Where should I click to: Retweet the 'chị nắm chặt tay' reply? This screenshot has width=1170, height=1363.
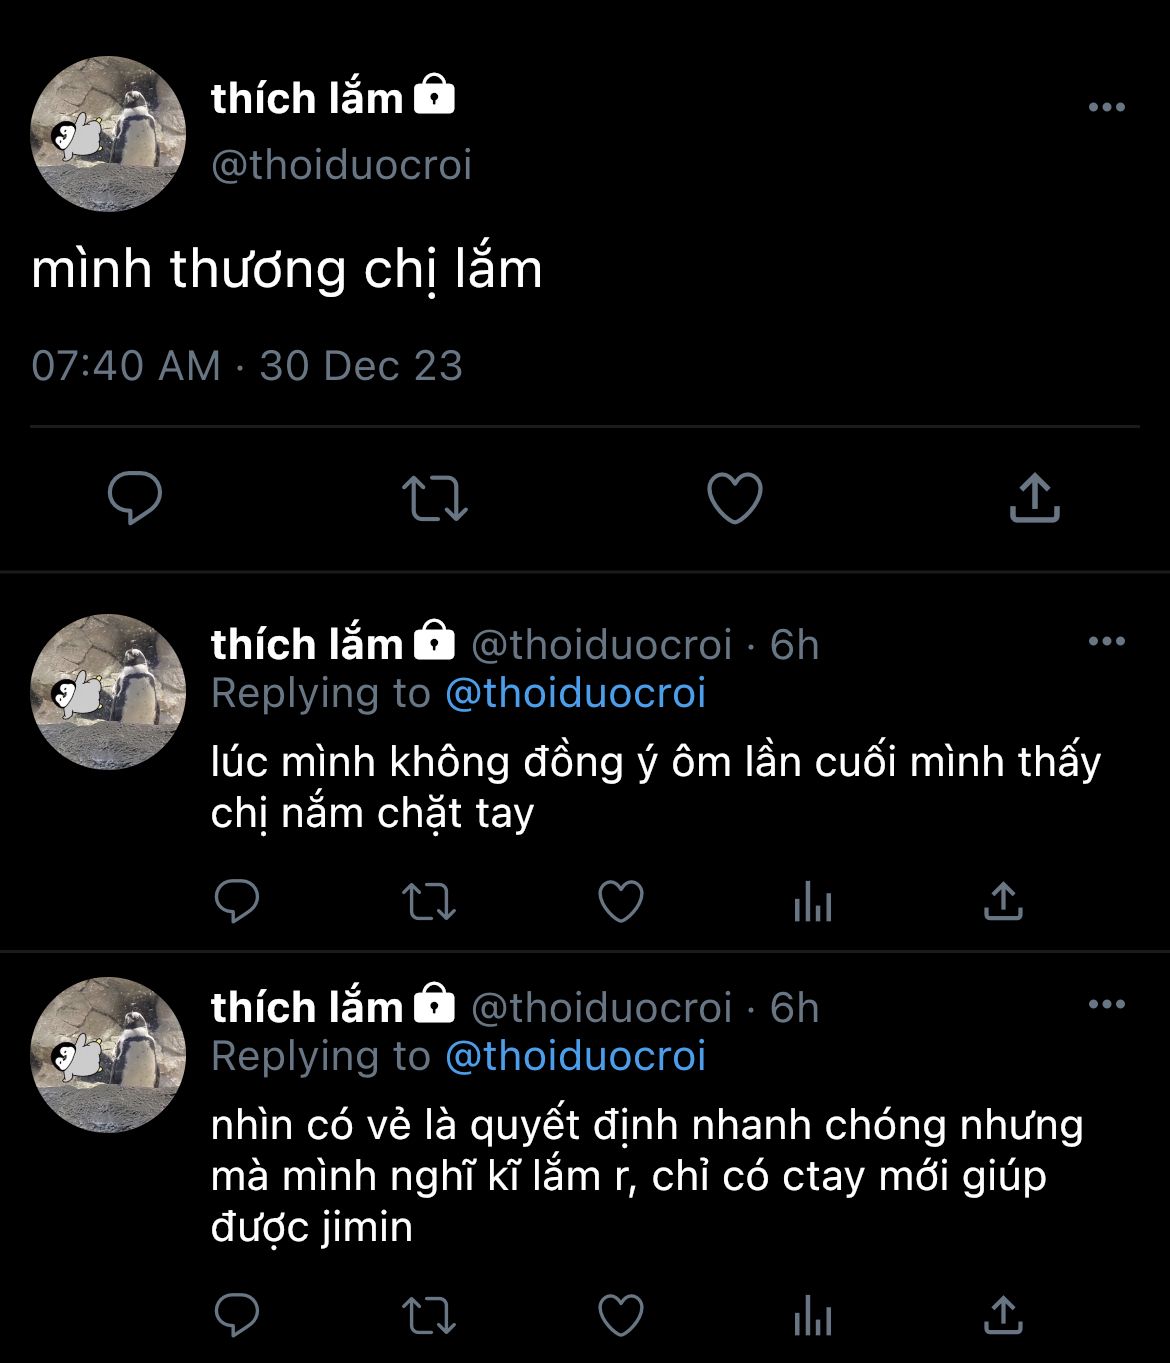point(428,902)
